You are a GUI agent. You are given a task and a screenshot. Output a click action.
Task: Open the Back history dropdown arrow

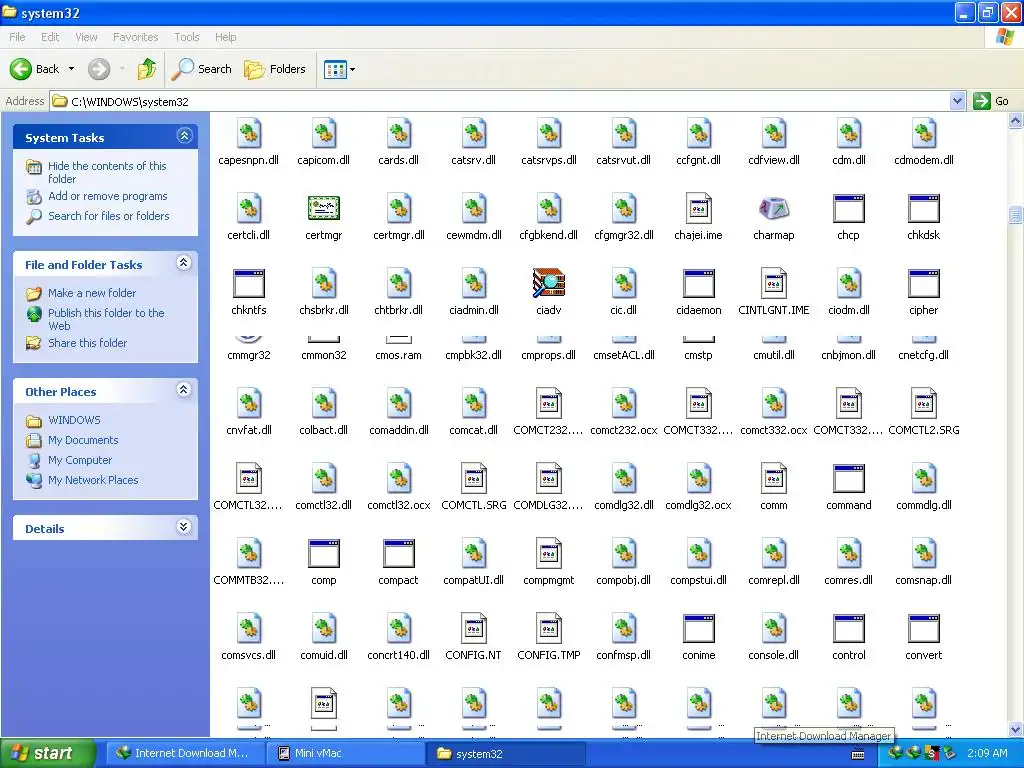click(71, 69)
